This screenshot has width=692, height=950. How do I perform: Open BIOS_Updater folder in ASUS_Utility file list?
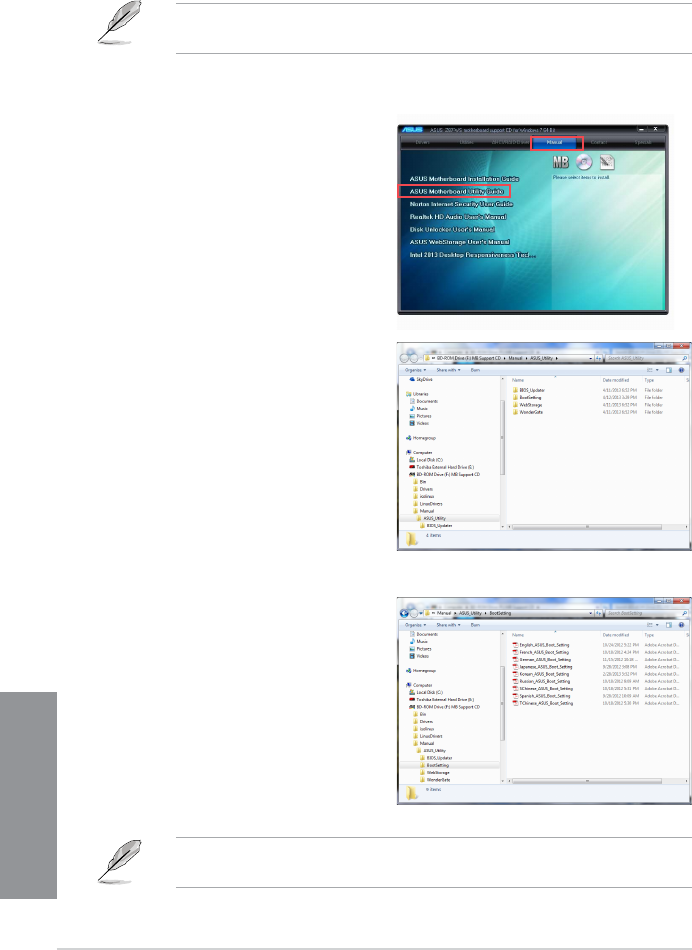click(528, 390)
